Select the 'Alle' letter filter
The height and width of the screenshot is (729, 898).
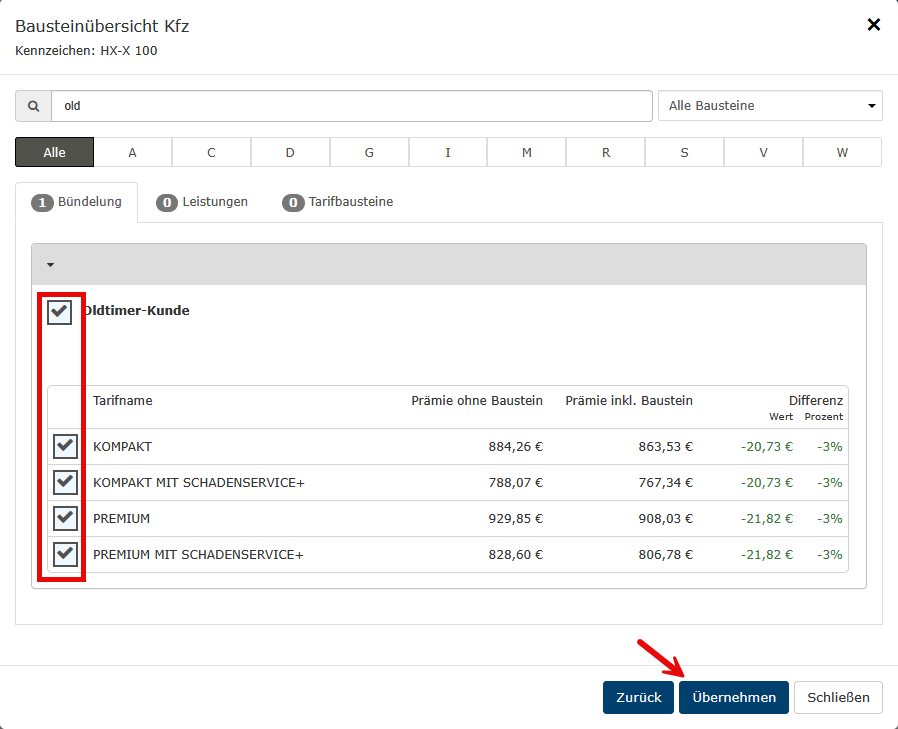point(54,152)
